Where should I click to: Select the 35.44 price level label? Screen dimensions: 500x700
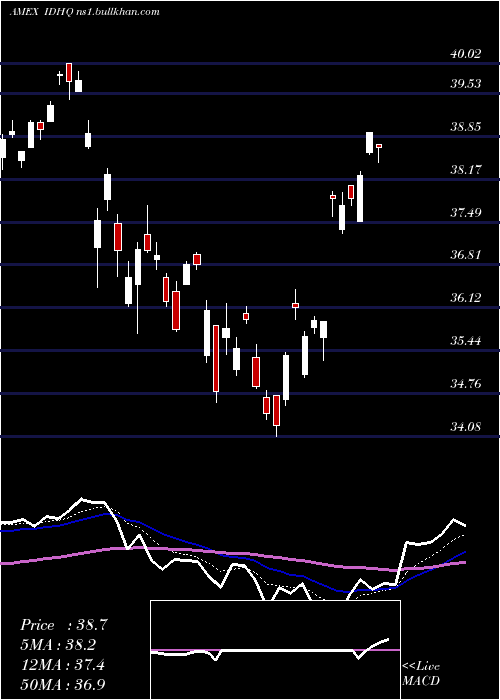[466, 341]
